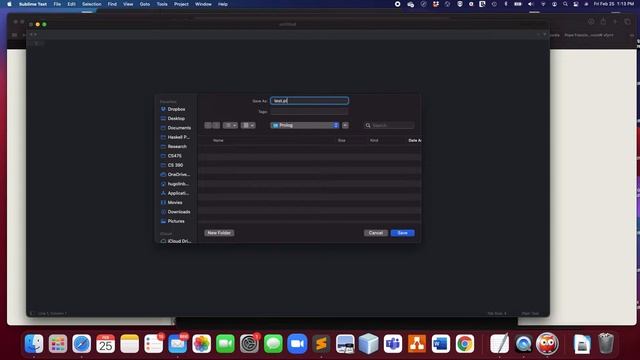Open Photos from the dock
This screenshot has height=360, width=640.
202,344
